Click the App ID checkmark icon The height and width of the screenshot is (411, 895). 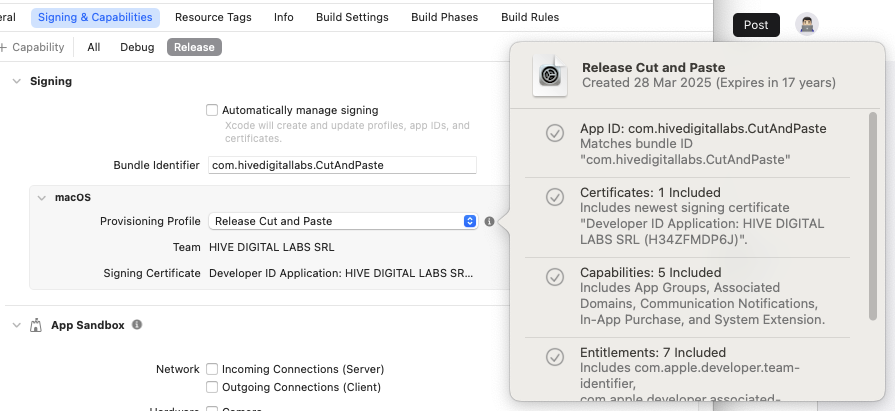pos(555,133)
